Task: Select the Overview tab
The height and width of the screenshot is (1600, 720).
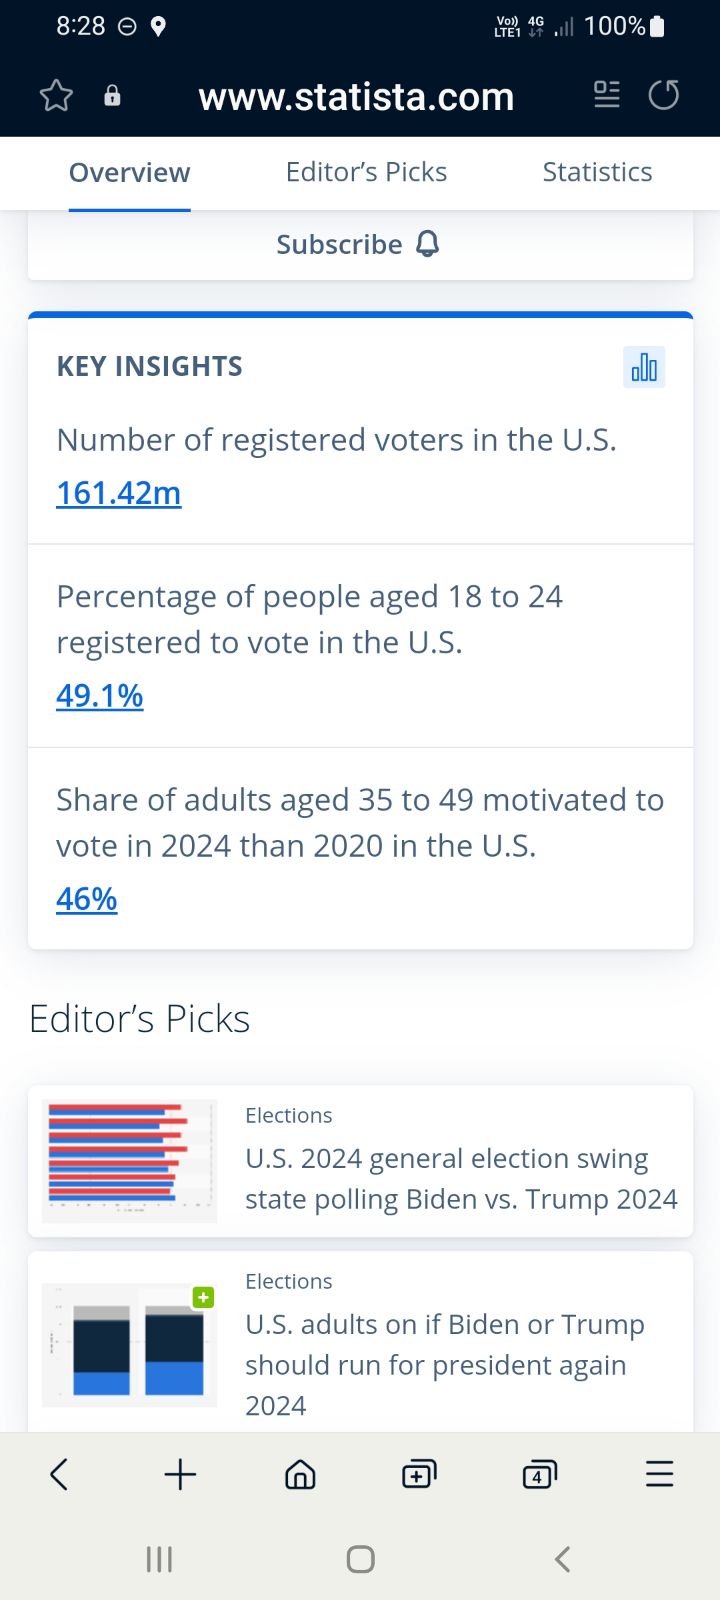Action: [x=129, y=172]
